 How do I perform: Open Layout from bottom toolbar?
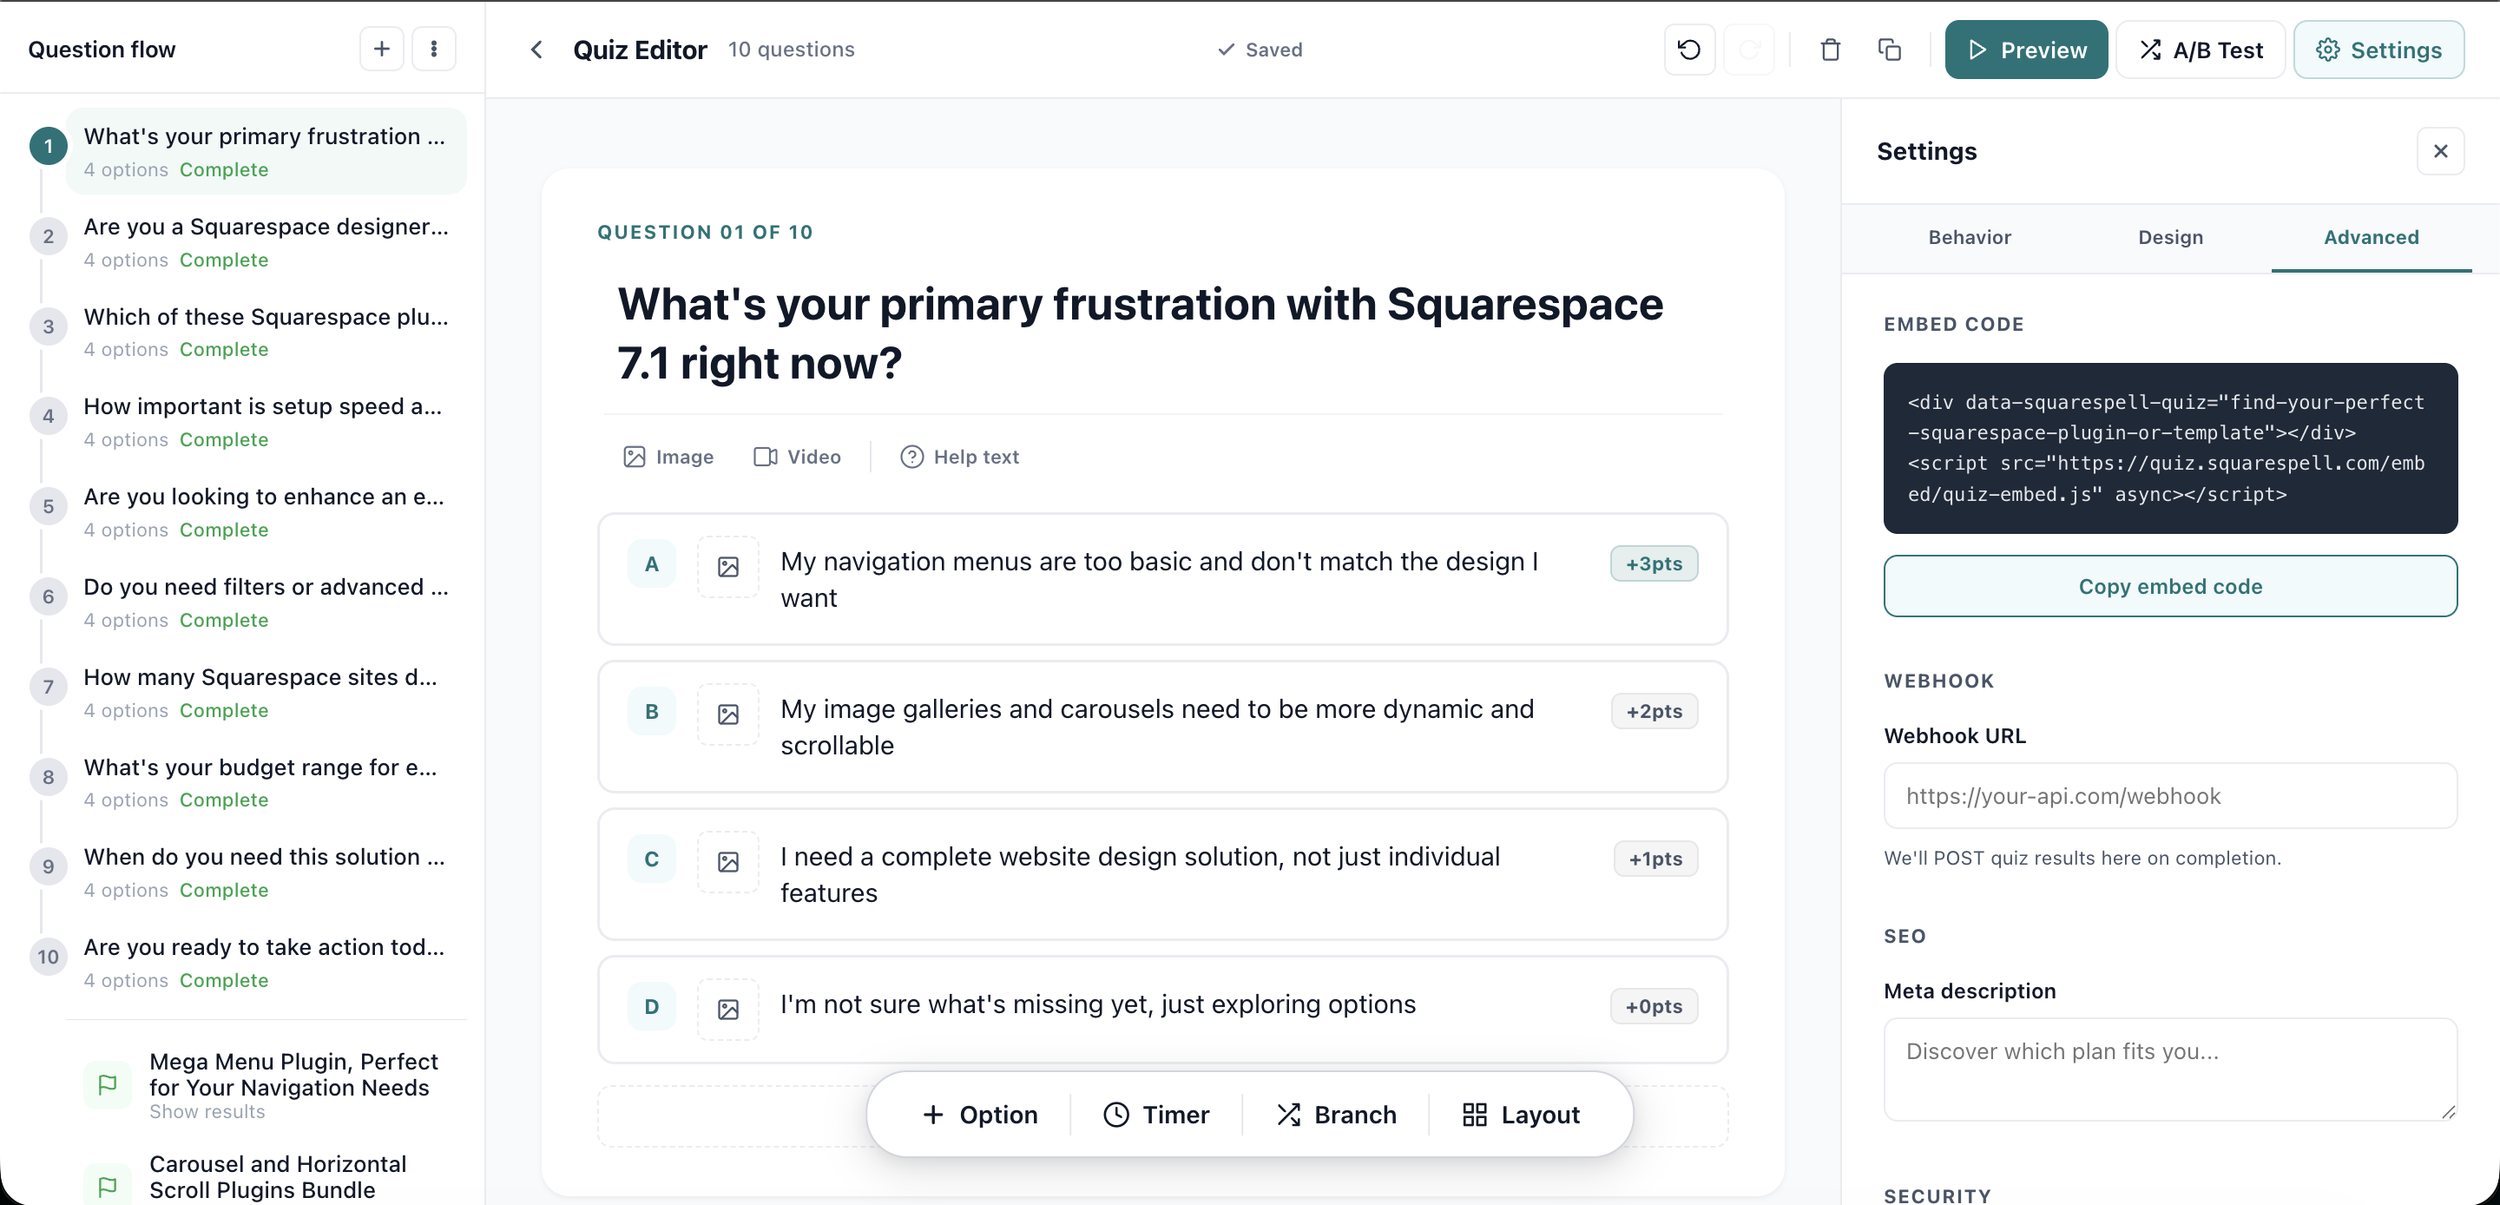(1521, 1114)
